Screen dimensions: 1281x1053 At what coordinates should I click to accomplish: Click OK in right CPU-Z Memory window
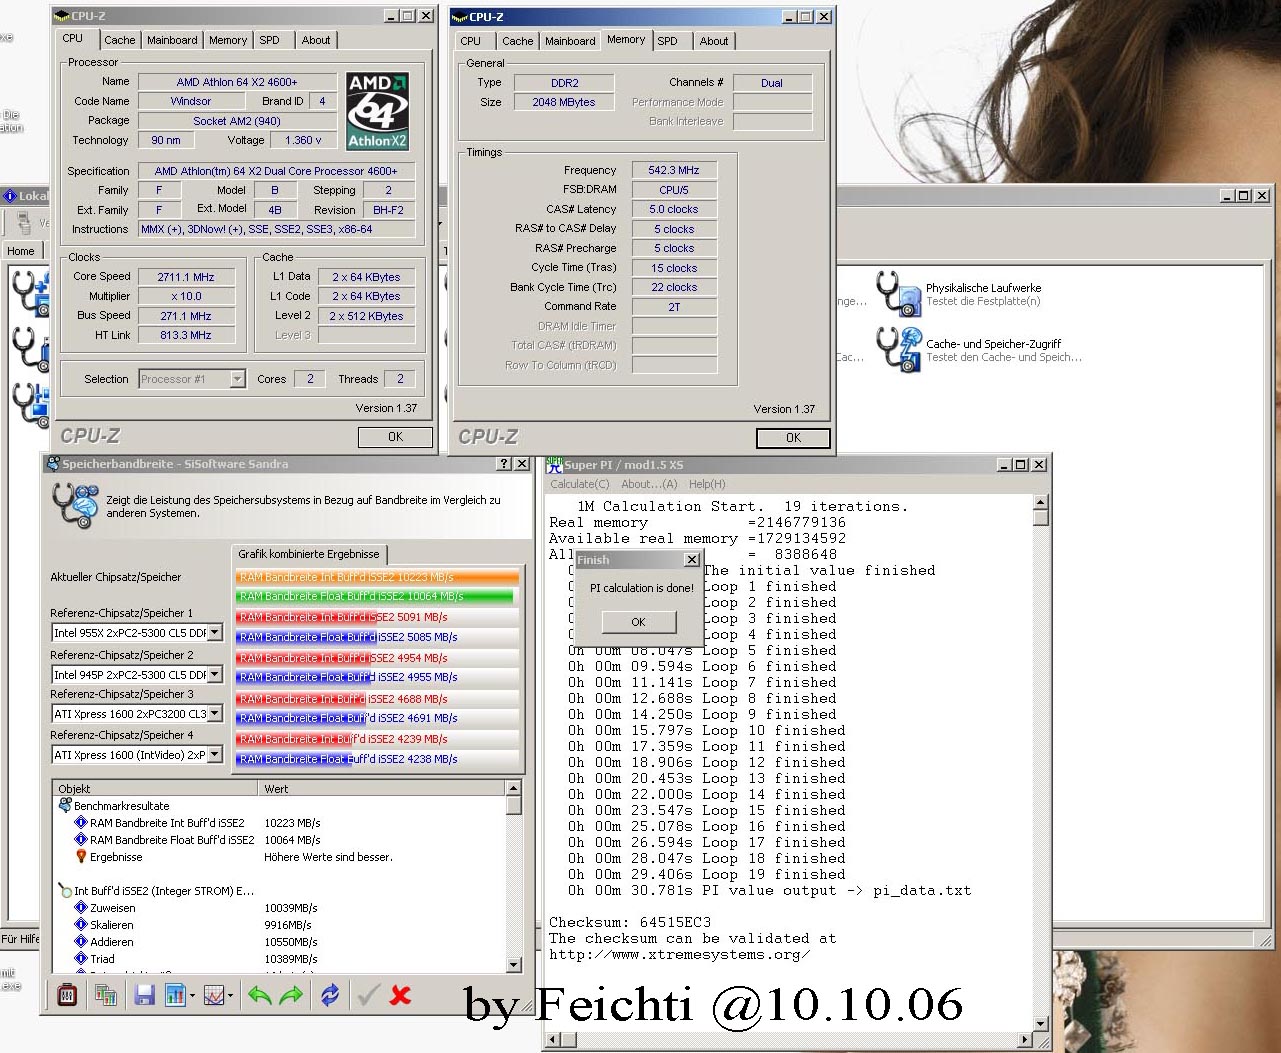tap(794, 438)
